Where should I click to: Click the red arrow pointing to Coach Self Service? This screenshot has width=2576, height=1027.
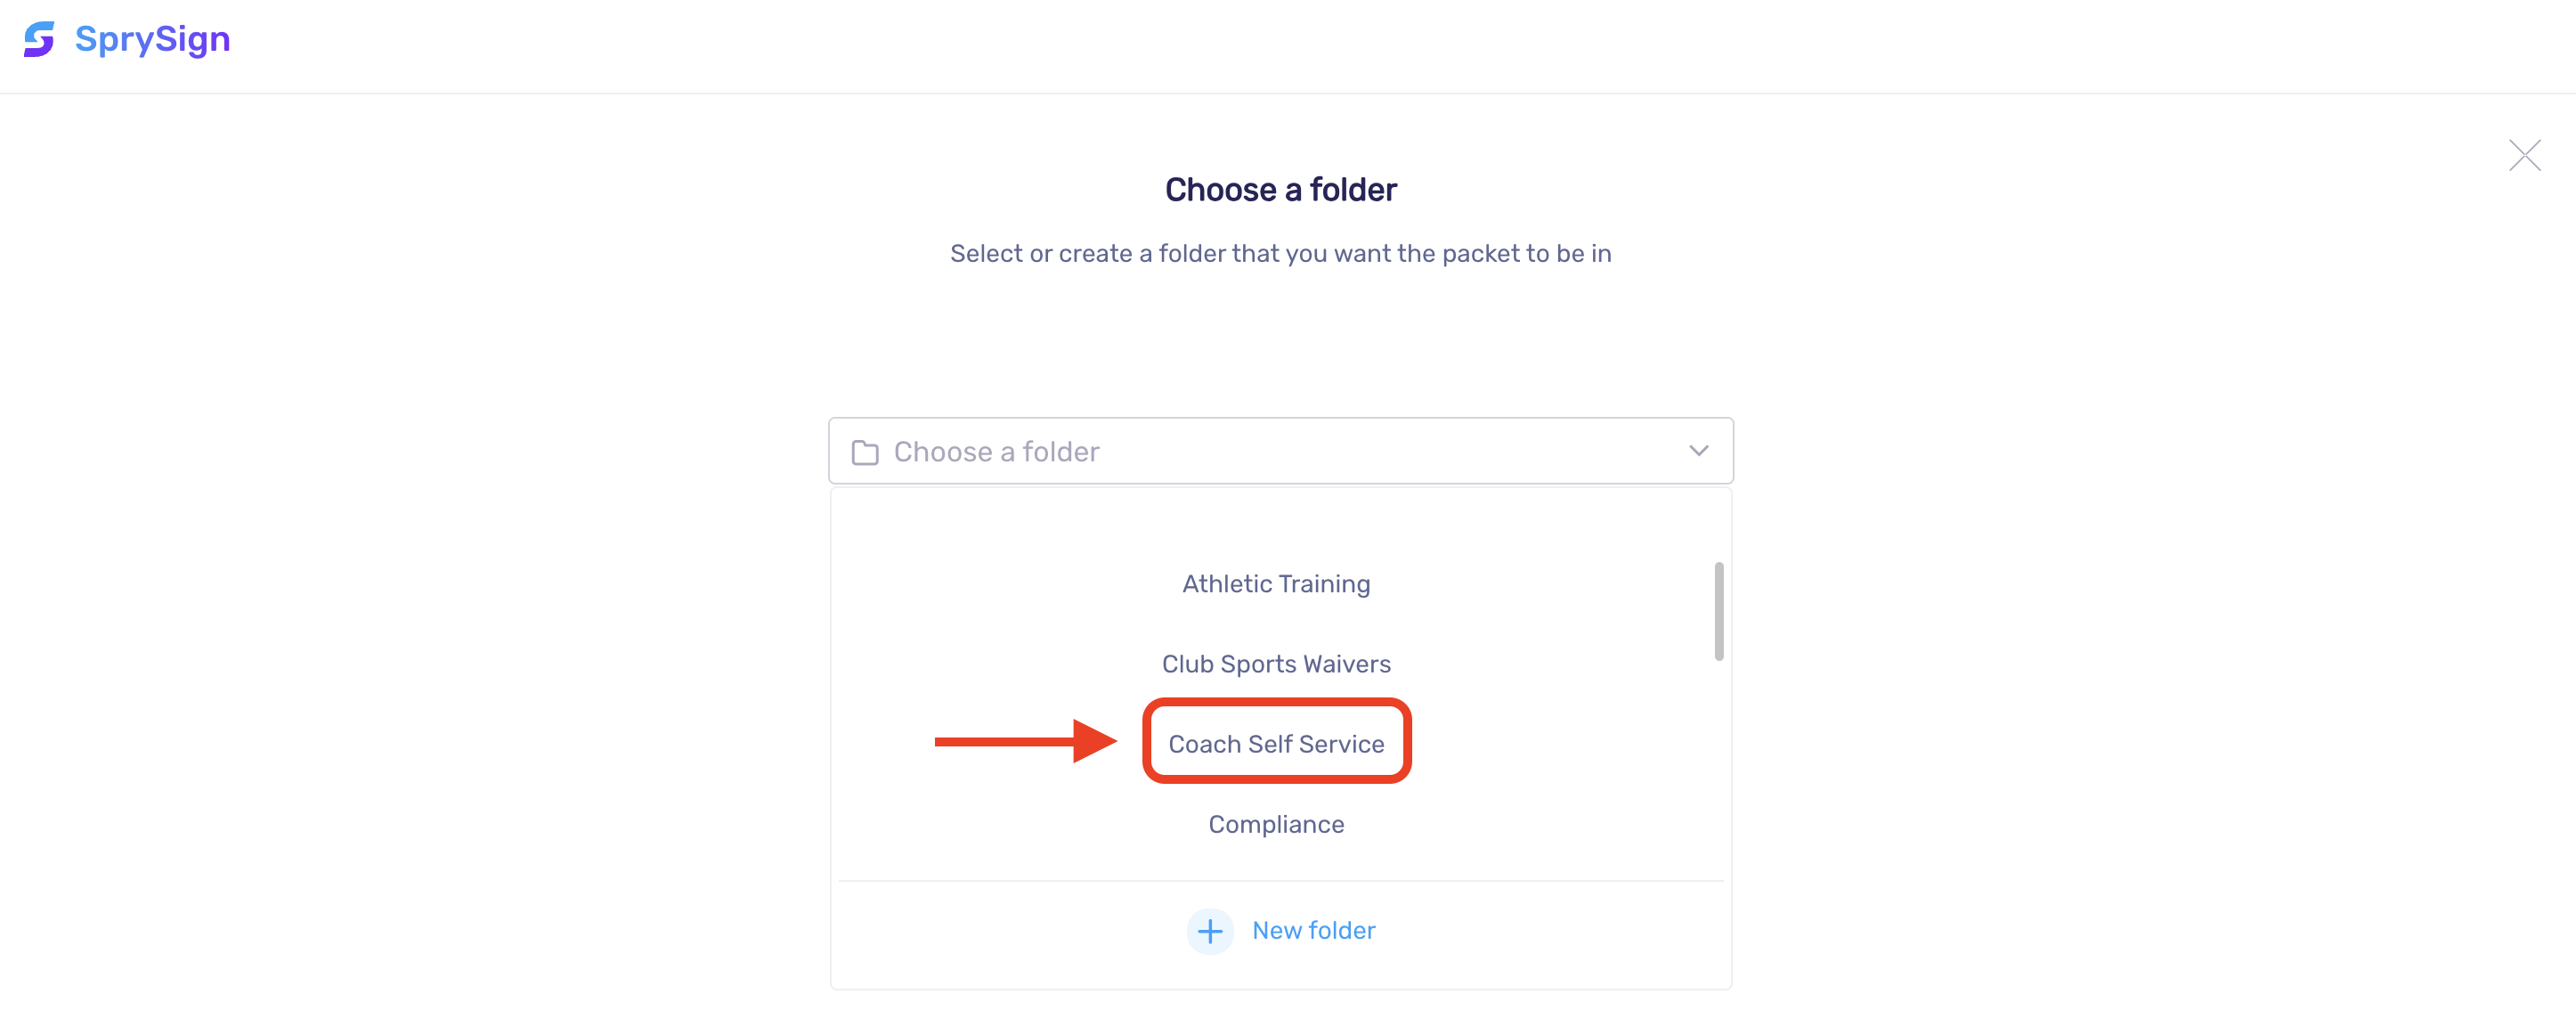point(1025,741)
